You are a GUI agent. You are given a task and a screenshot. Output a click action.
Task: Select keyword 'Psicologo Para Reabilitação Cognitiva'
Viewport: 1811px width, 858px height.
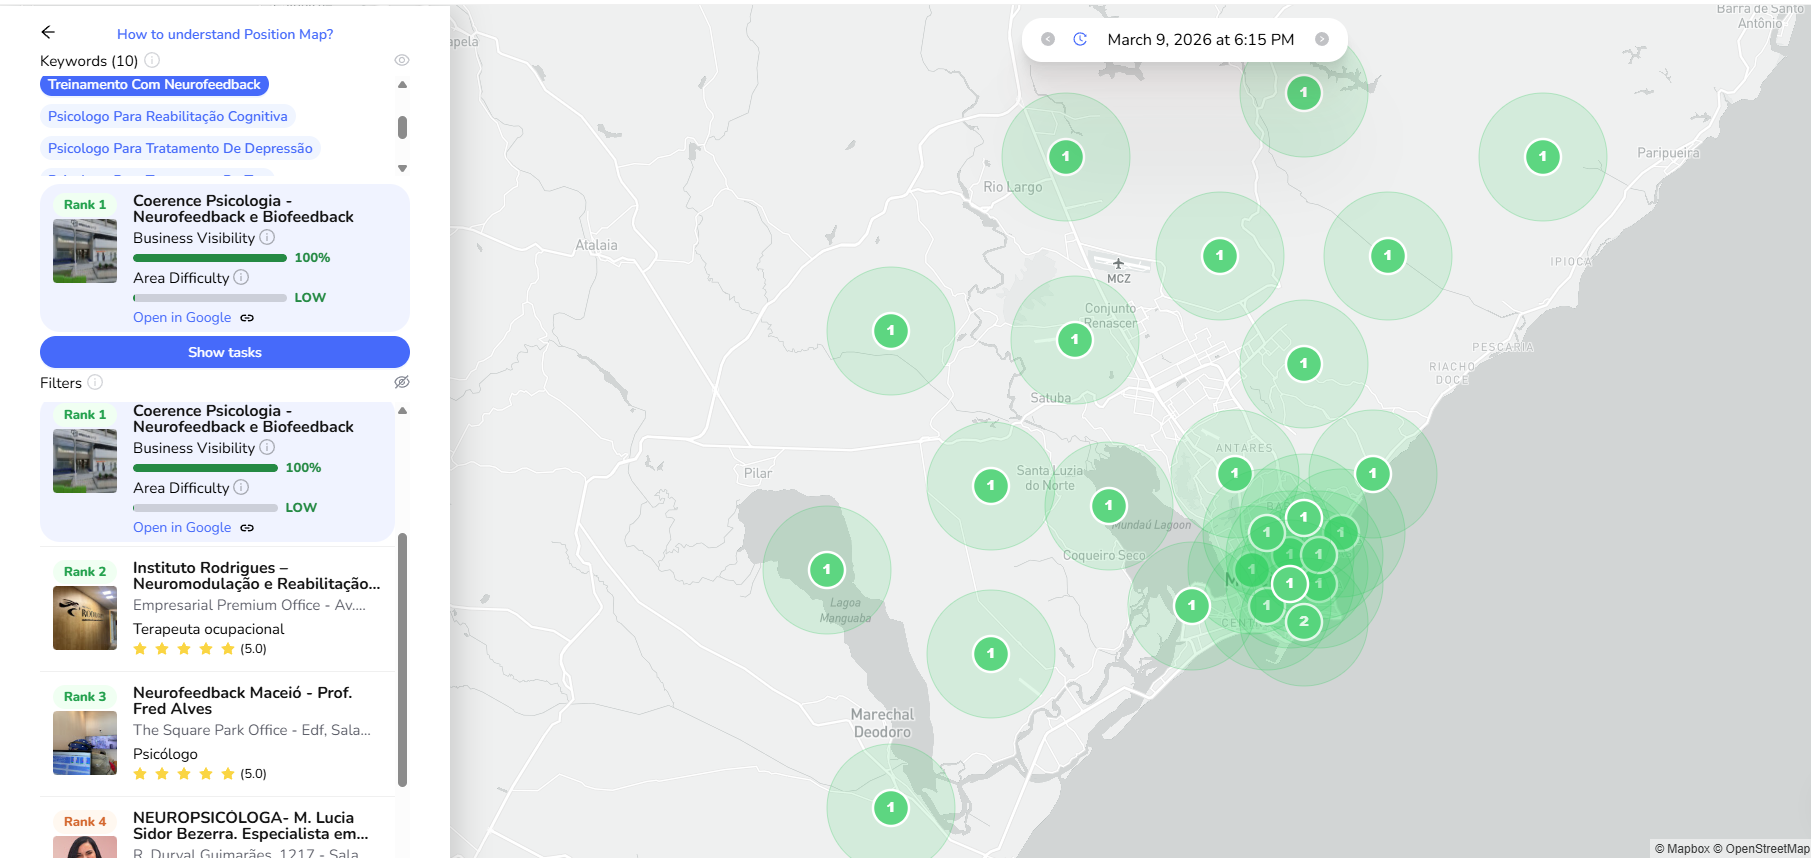click(168, 116)
